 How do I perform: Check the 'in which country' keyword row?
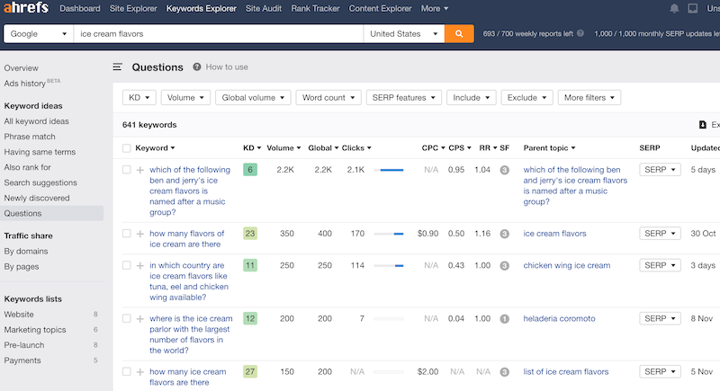(x=126, y=265)
